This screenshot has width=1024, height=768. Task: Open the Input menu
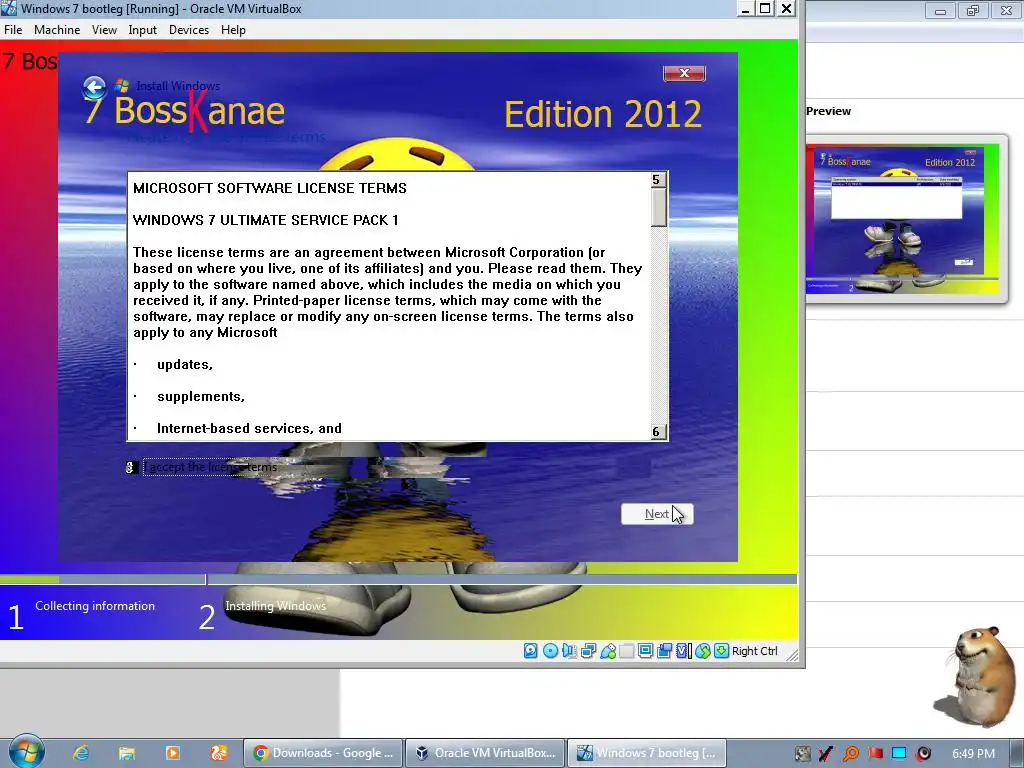142,29
